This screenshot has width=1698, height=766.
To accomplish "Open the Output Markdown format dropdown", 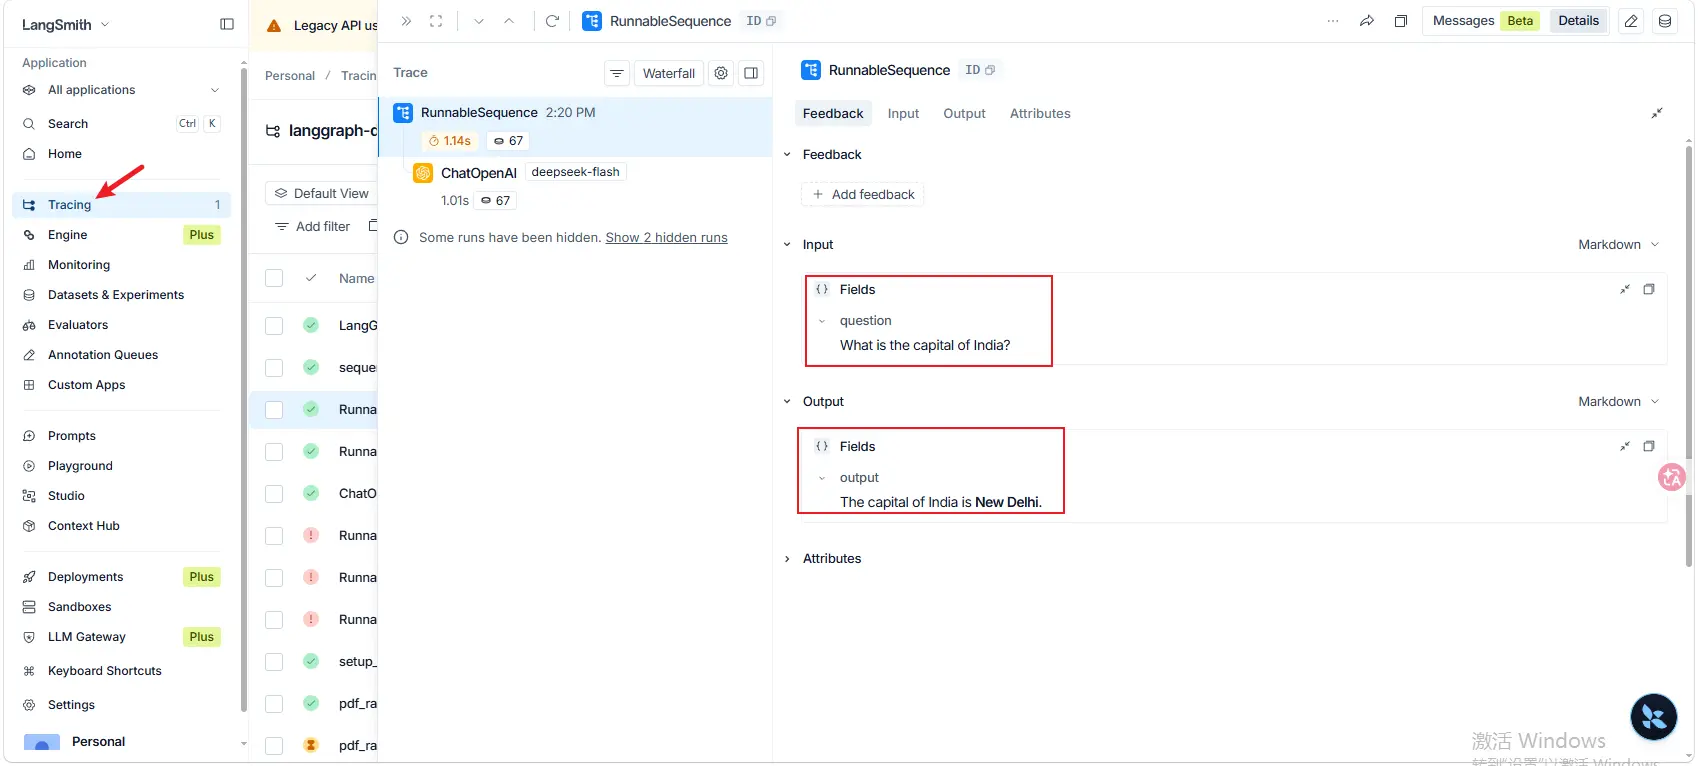I will coord(1619,401).
